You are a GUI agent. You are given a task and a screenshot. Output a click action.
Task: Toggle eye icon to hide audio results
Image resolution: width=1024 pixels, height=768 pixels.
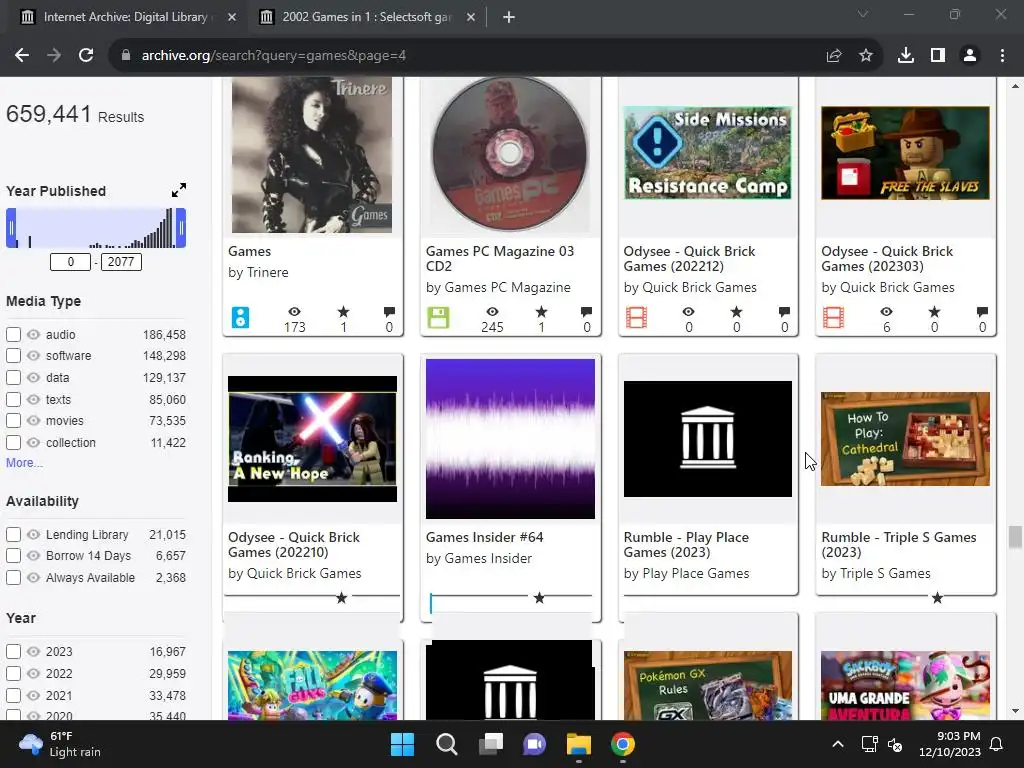33,334
